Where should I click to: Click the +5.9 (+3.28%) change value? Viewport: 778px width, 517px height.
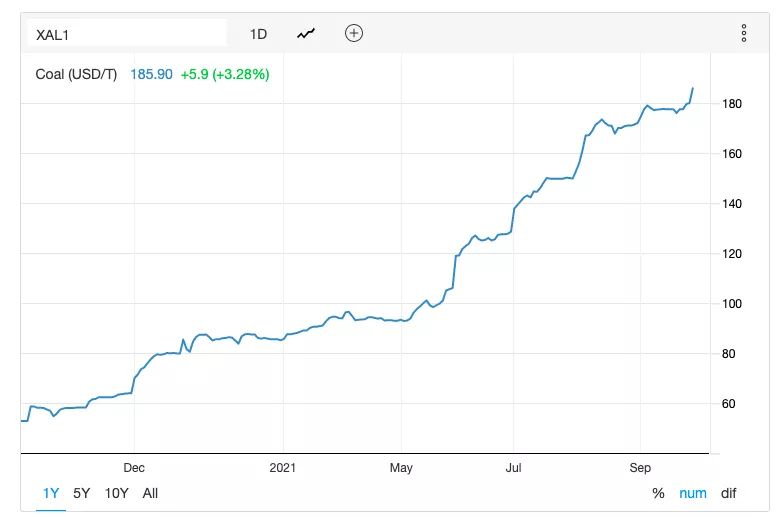pyautogui.click(x=225, y=74)
